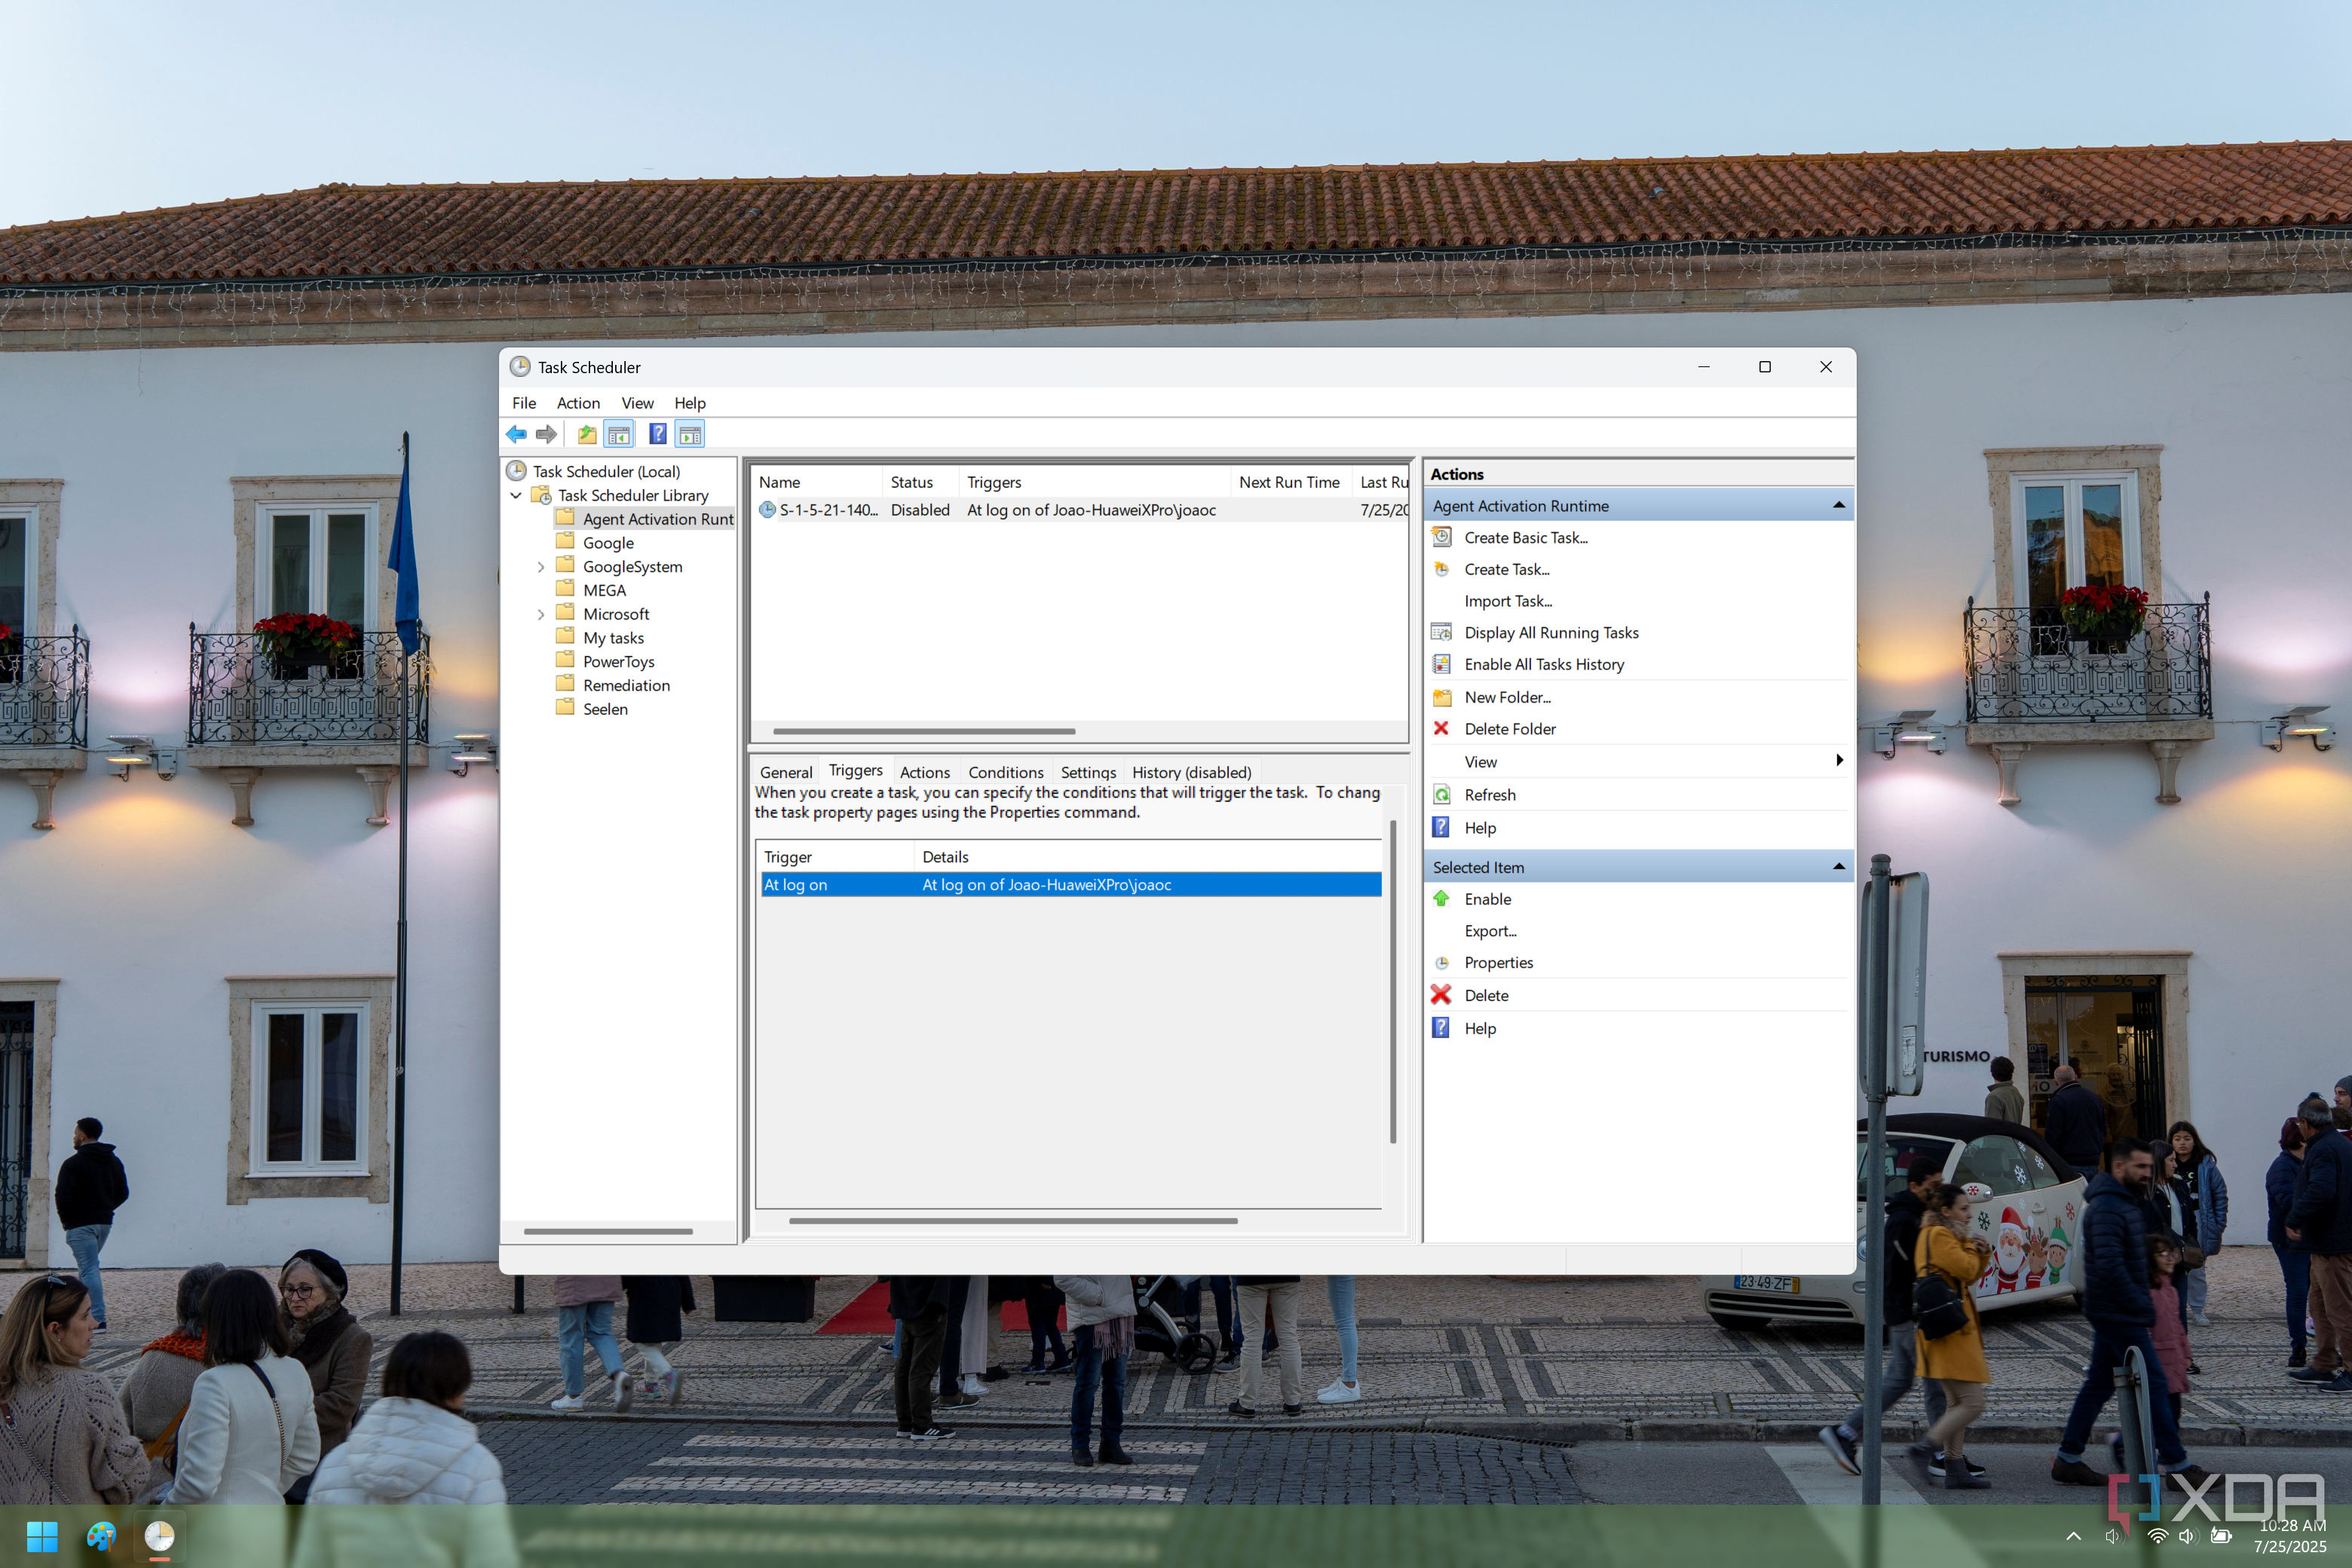This screenshot has height=1568, width=2352.
Task: Click the Display All Running Tasks icon
Action: point(1442,632)
